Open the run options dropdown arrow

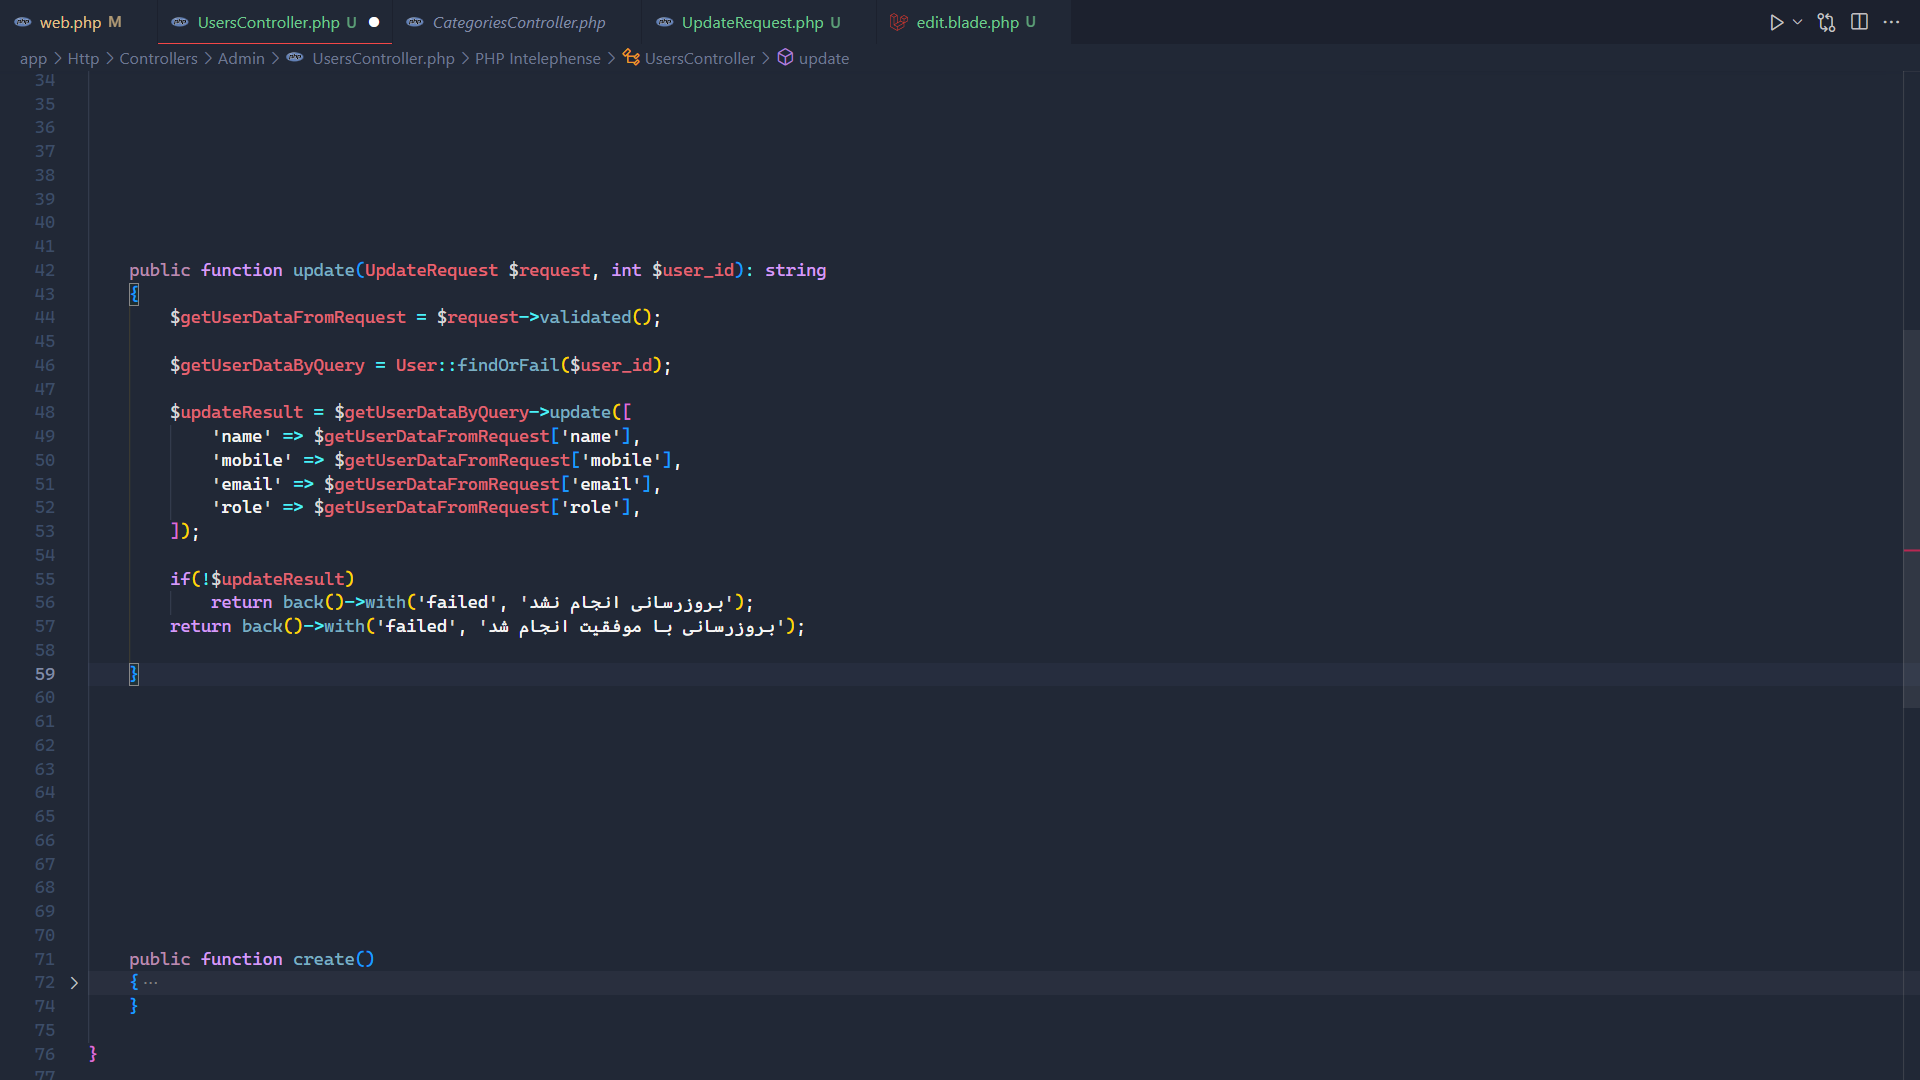[1797, 22]
